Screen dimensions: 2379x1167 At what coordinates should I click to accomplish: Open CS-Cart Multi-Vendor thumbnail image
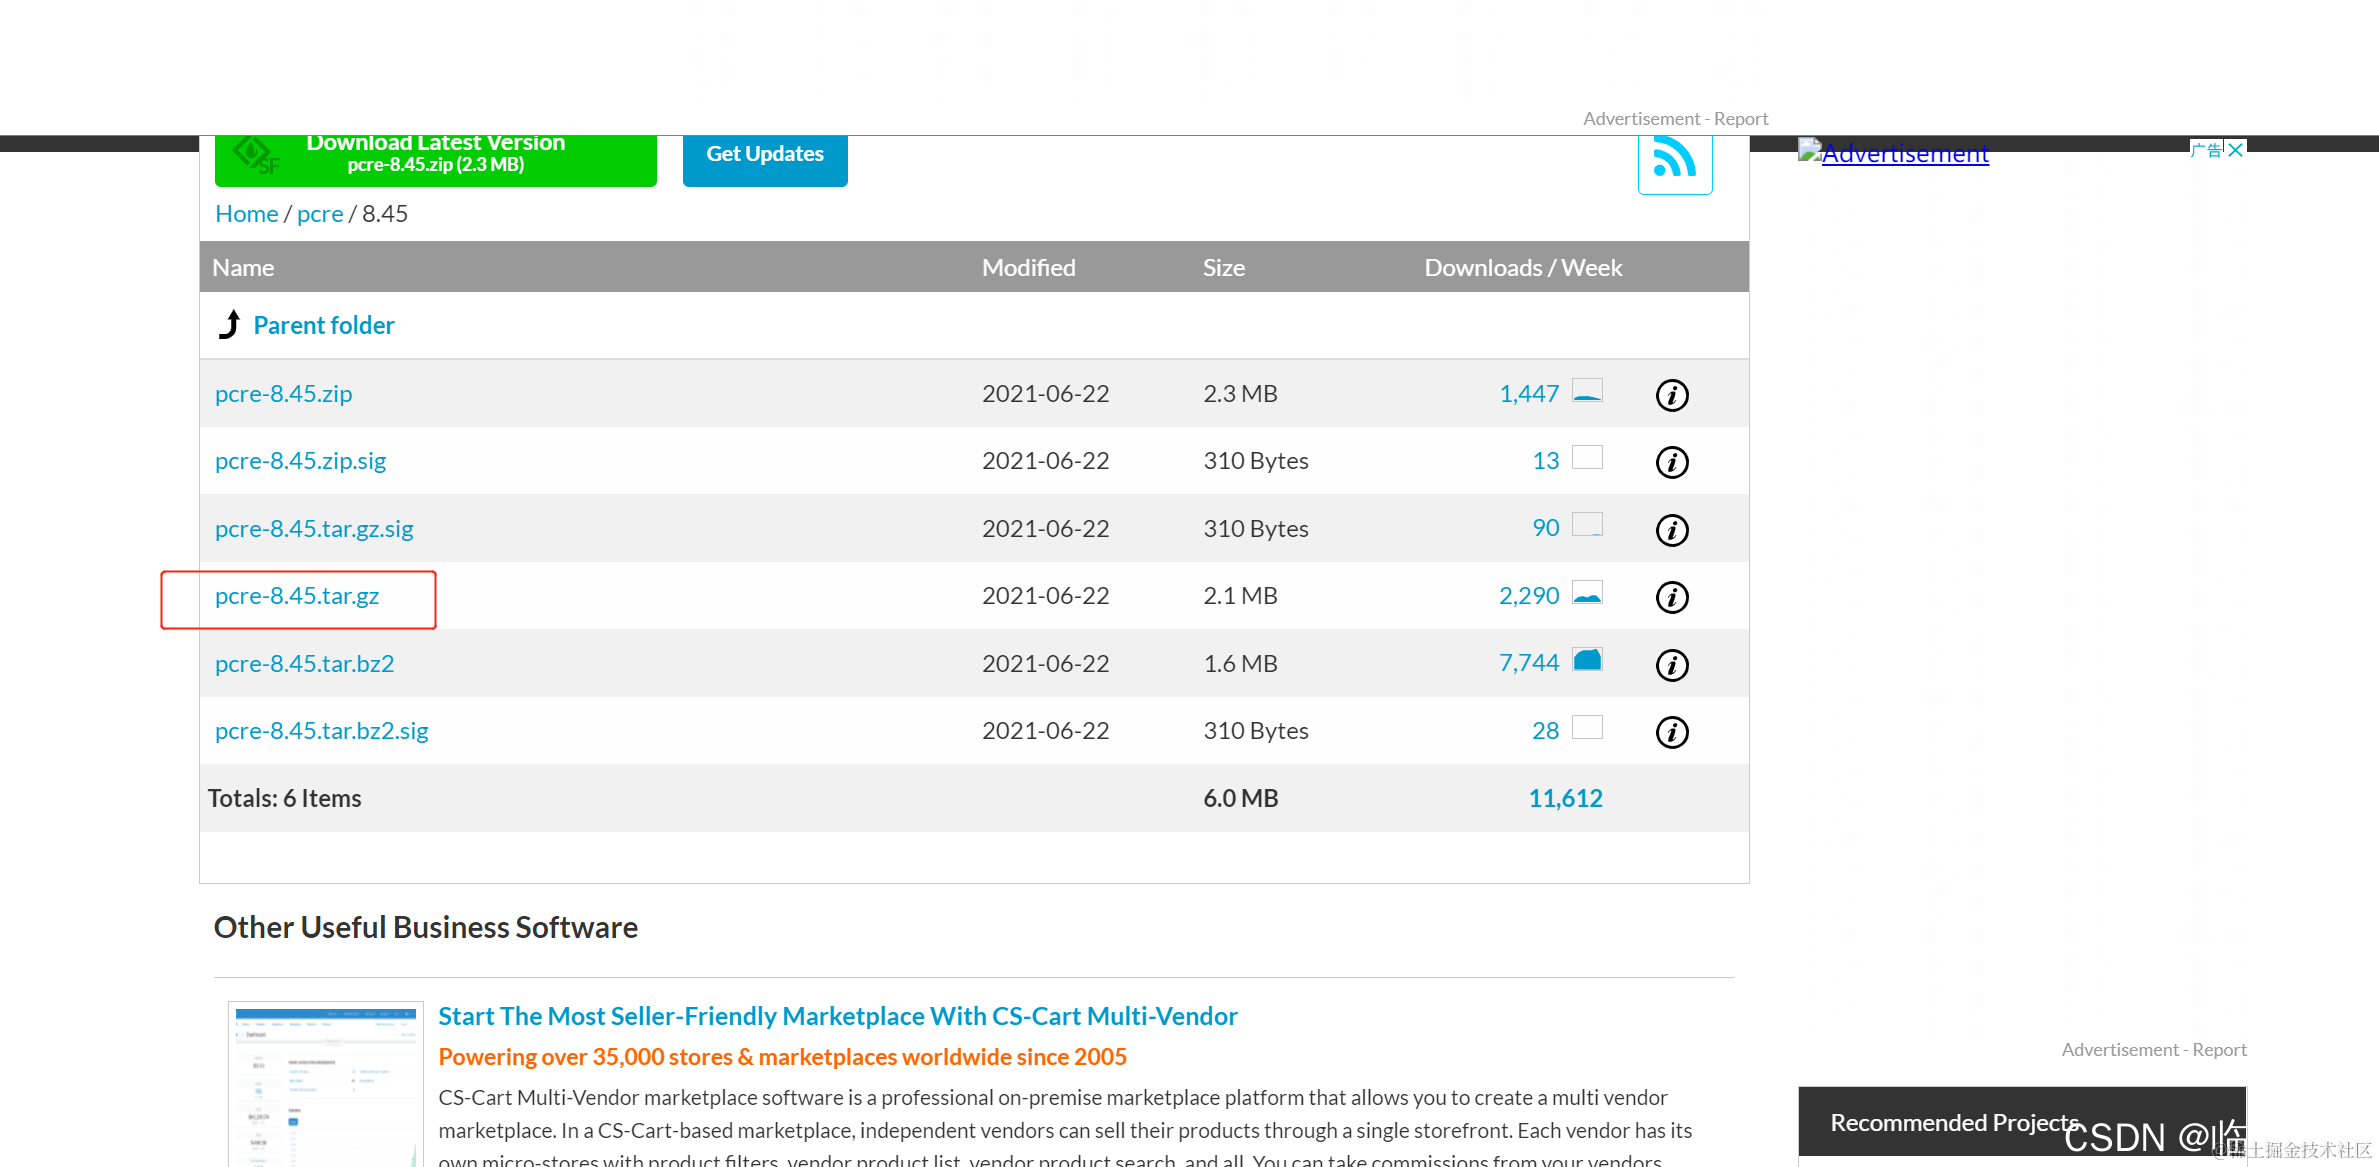[325, 1084]
